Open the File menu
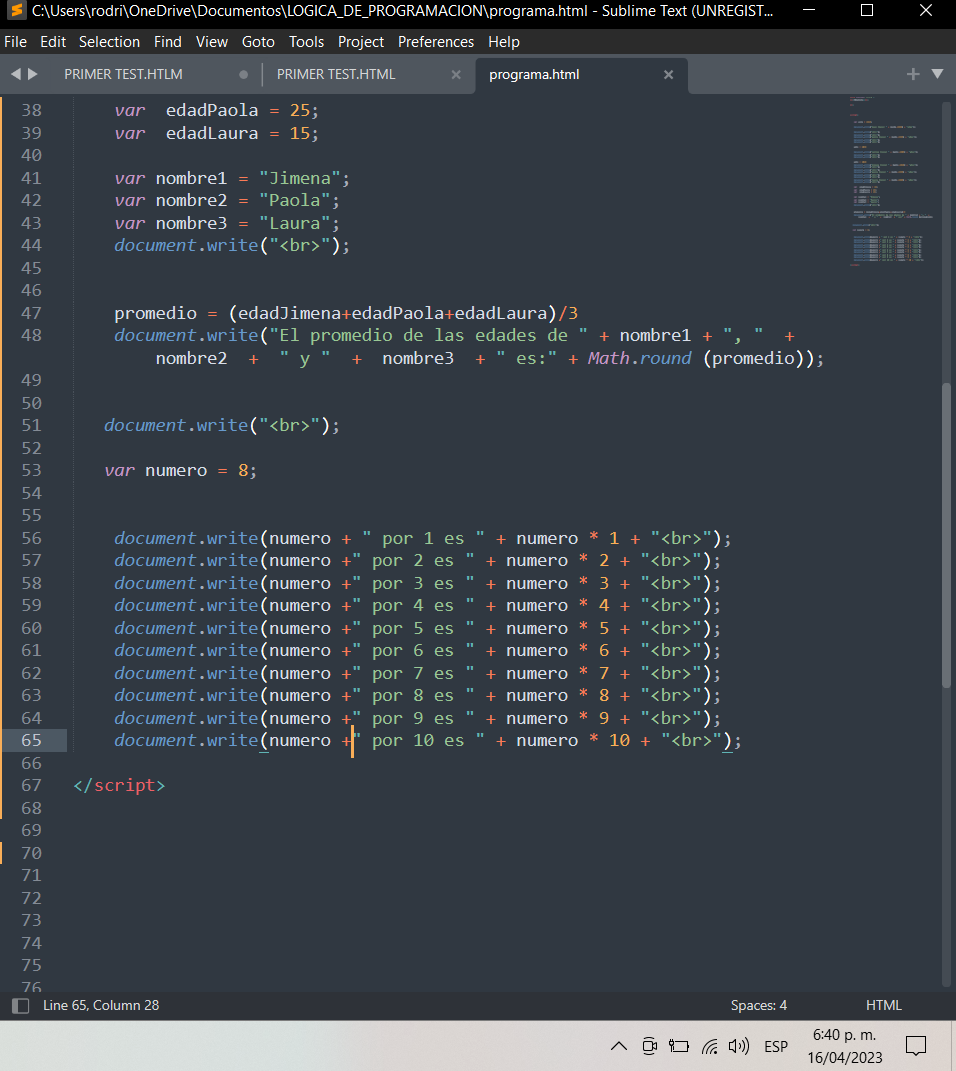The image size is (956, 1071). pos(15,42)
